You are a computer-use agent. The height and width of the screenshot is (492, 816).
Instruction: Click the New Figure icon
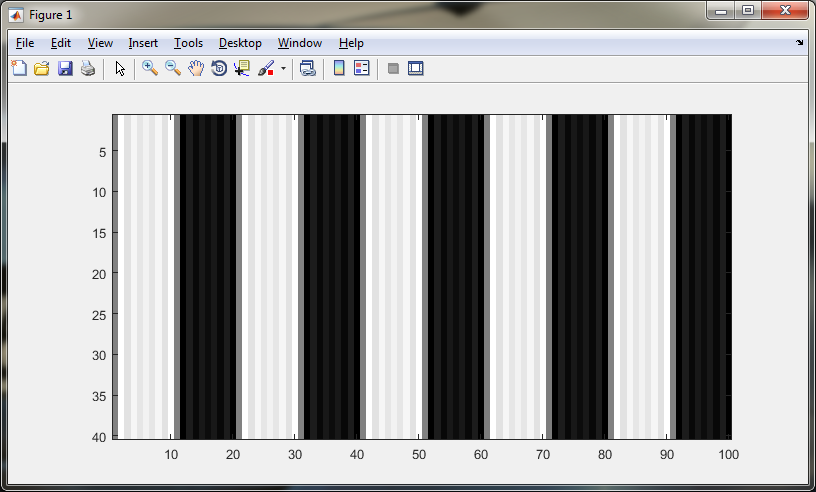[x=19, y=69]
